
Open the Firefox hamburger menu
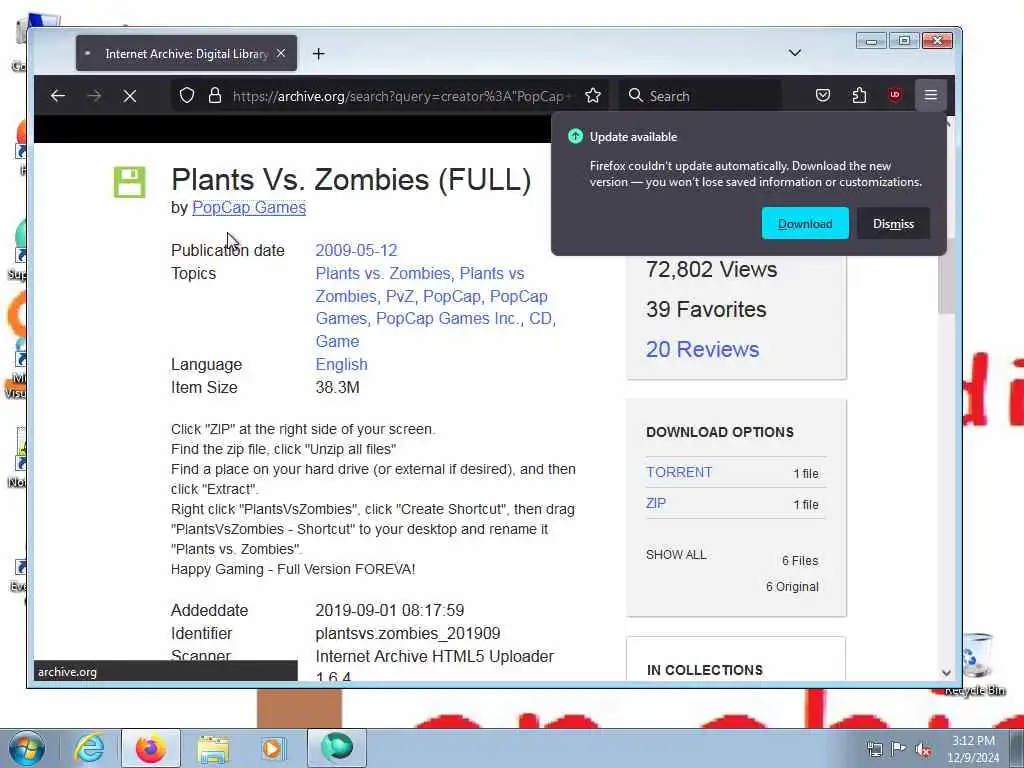click(x=931, y=96)
